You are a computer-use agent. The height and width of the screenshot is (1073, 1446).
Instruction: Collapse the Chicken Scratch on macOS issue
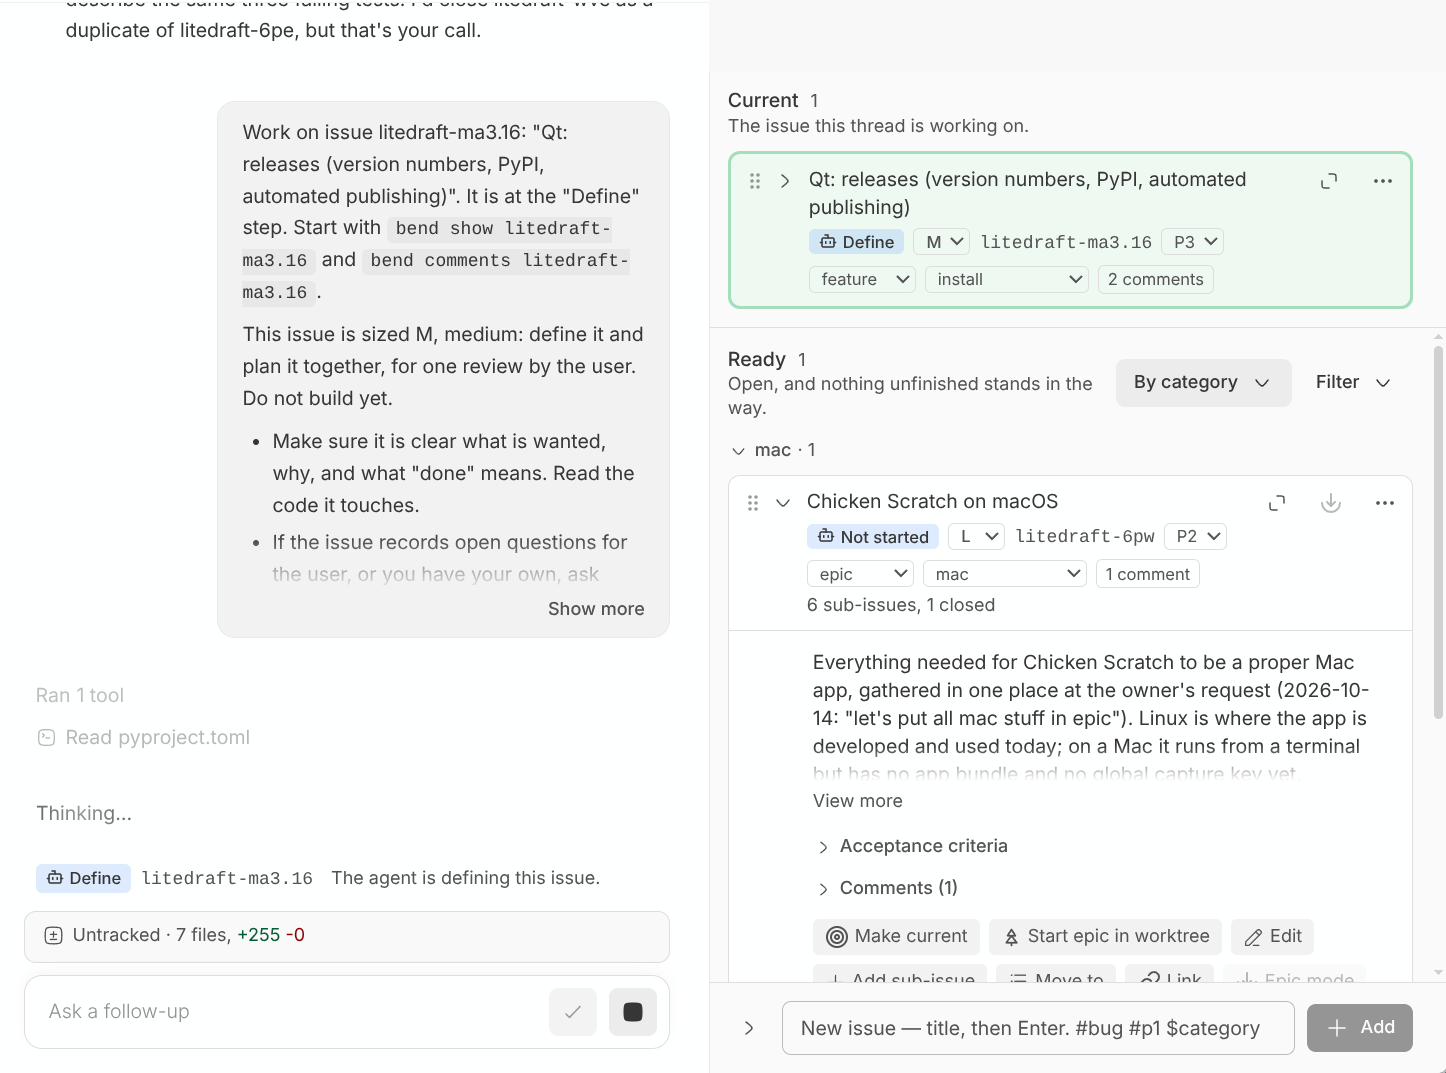tap(784, 503)
